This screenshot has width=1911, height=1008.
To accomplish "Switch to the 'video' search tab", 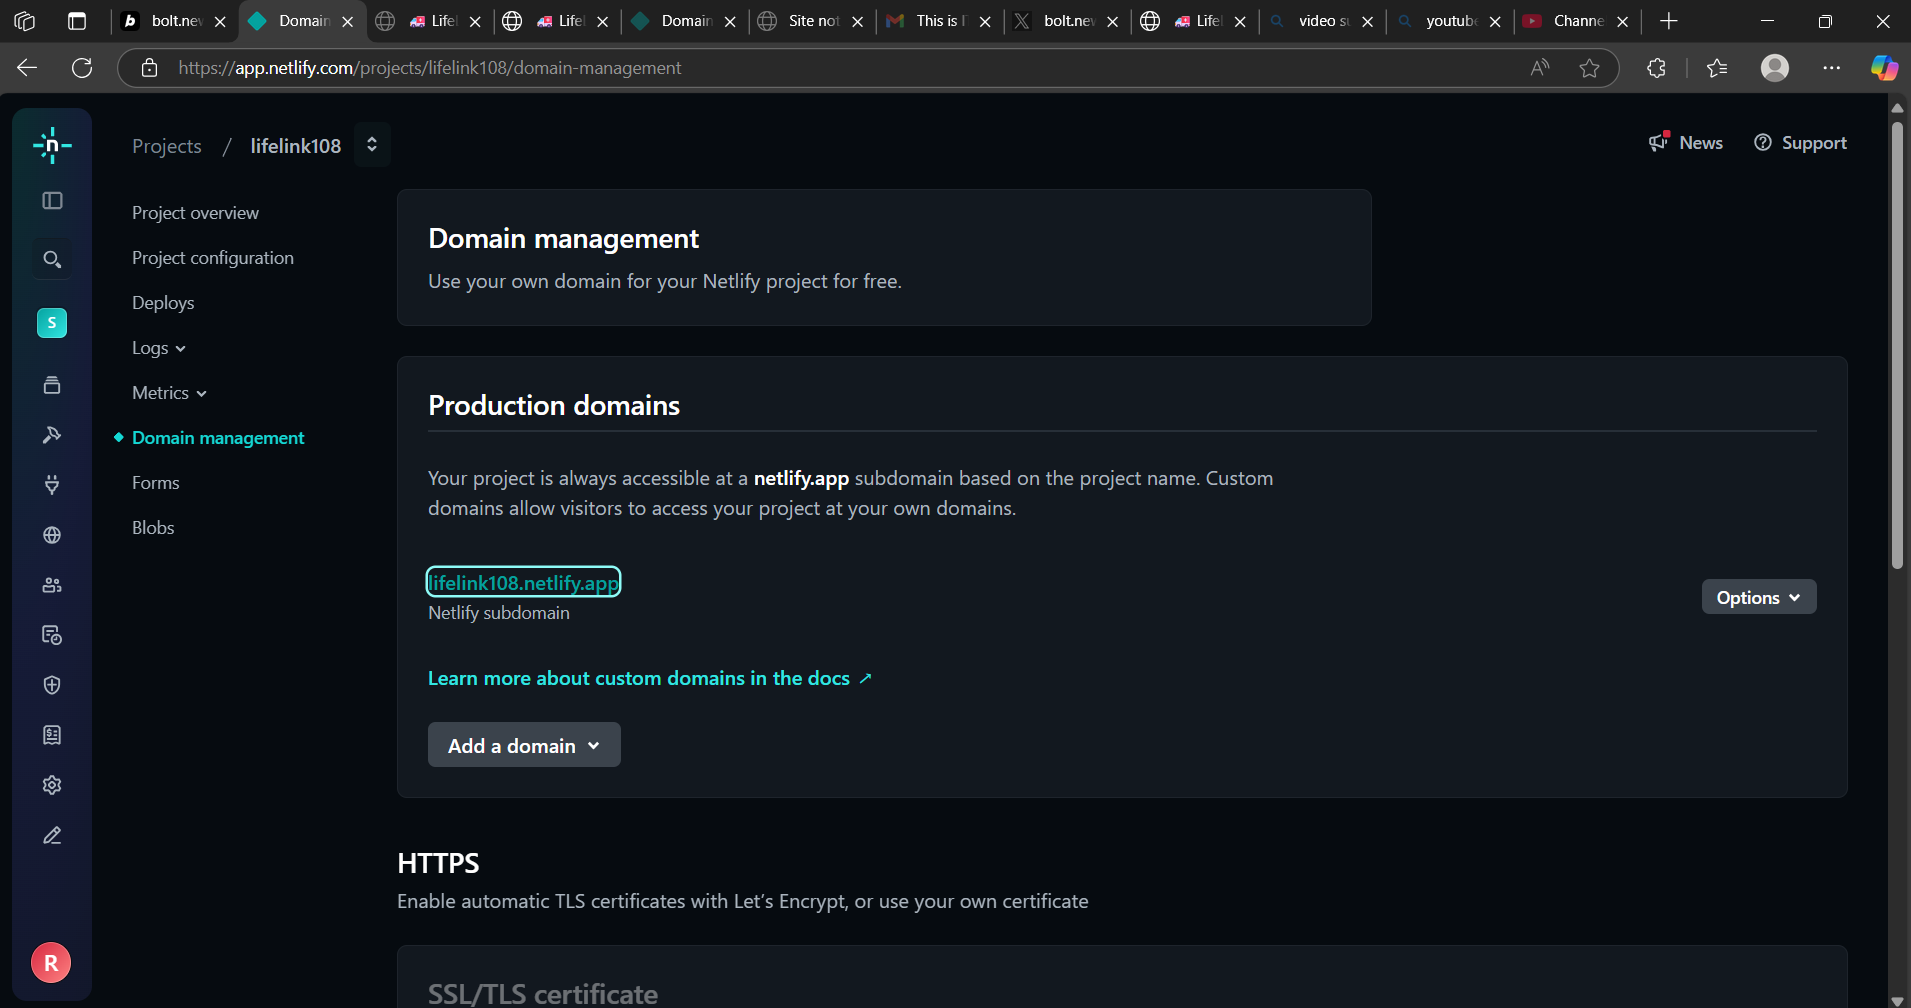I will coord(1321,21).
